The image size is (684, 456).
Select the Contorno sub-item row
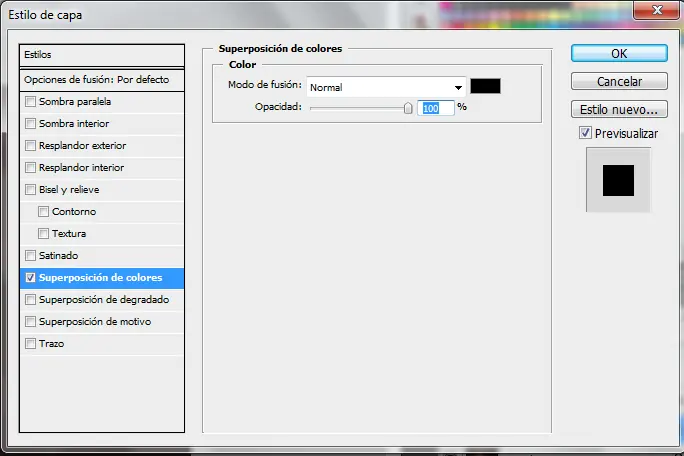tap(102, 212)
